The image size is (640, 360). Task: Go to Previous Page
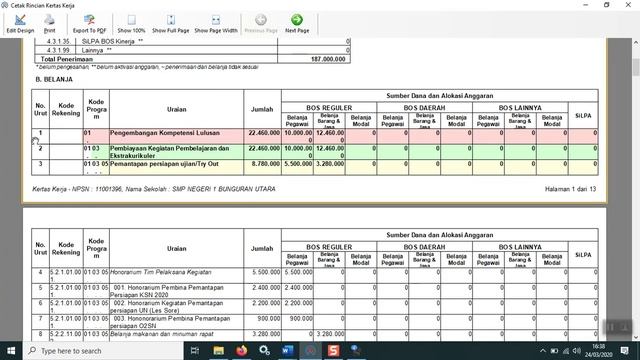pyautogui.click(x=261, y=24)
